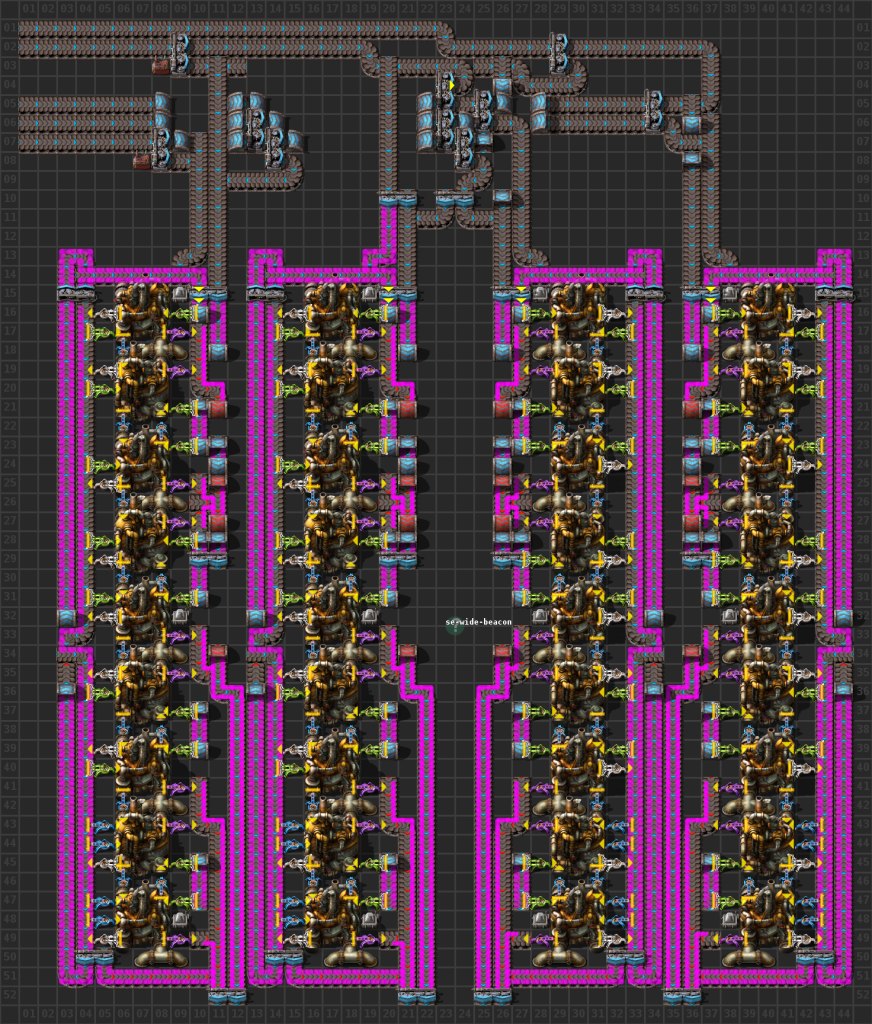This screenshot has width=872, height=1024.
Task: Select the splitter at column 09 rows 02-03
Action: click(180, 54)
